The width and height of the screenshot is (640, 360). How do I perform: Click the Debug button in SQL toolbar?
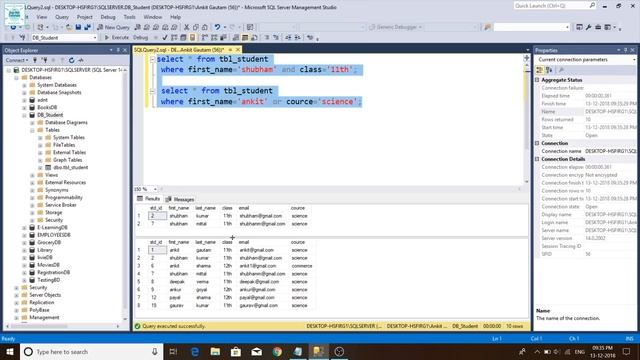[140, 38]
